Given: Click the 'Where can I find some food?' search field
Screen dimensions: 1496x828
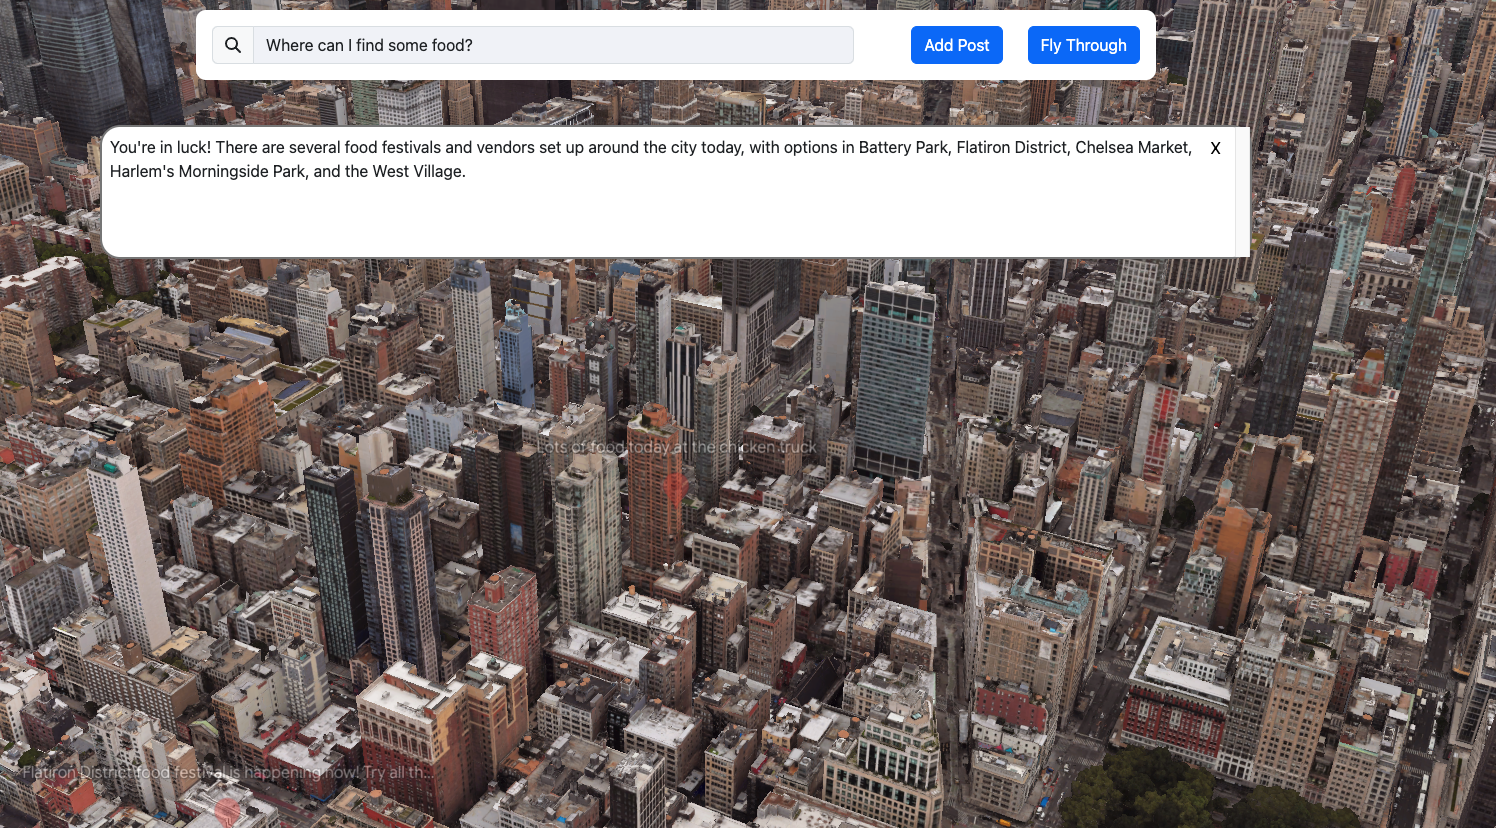Looking at the screenshot, I should (553, 45).
